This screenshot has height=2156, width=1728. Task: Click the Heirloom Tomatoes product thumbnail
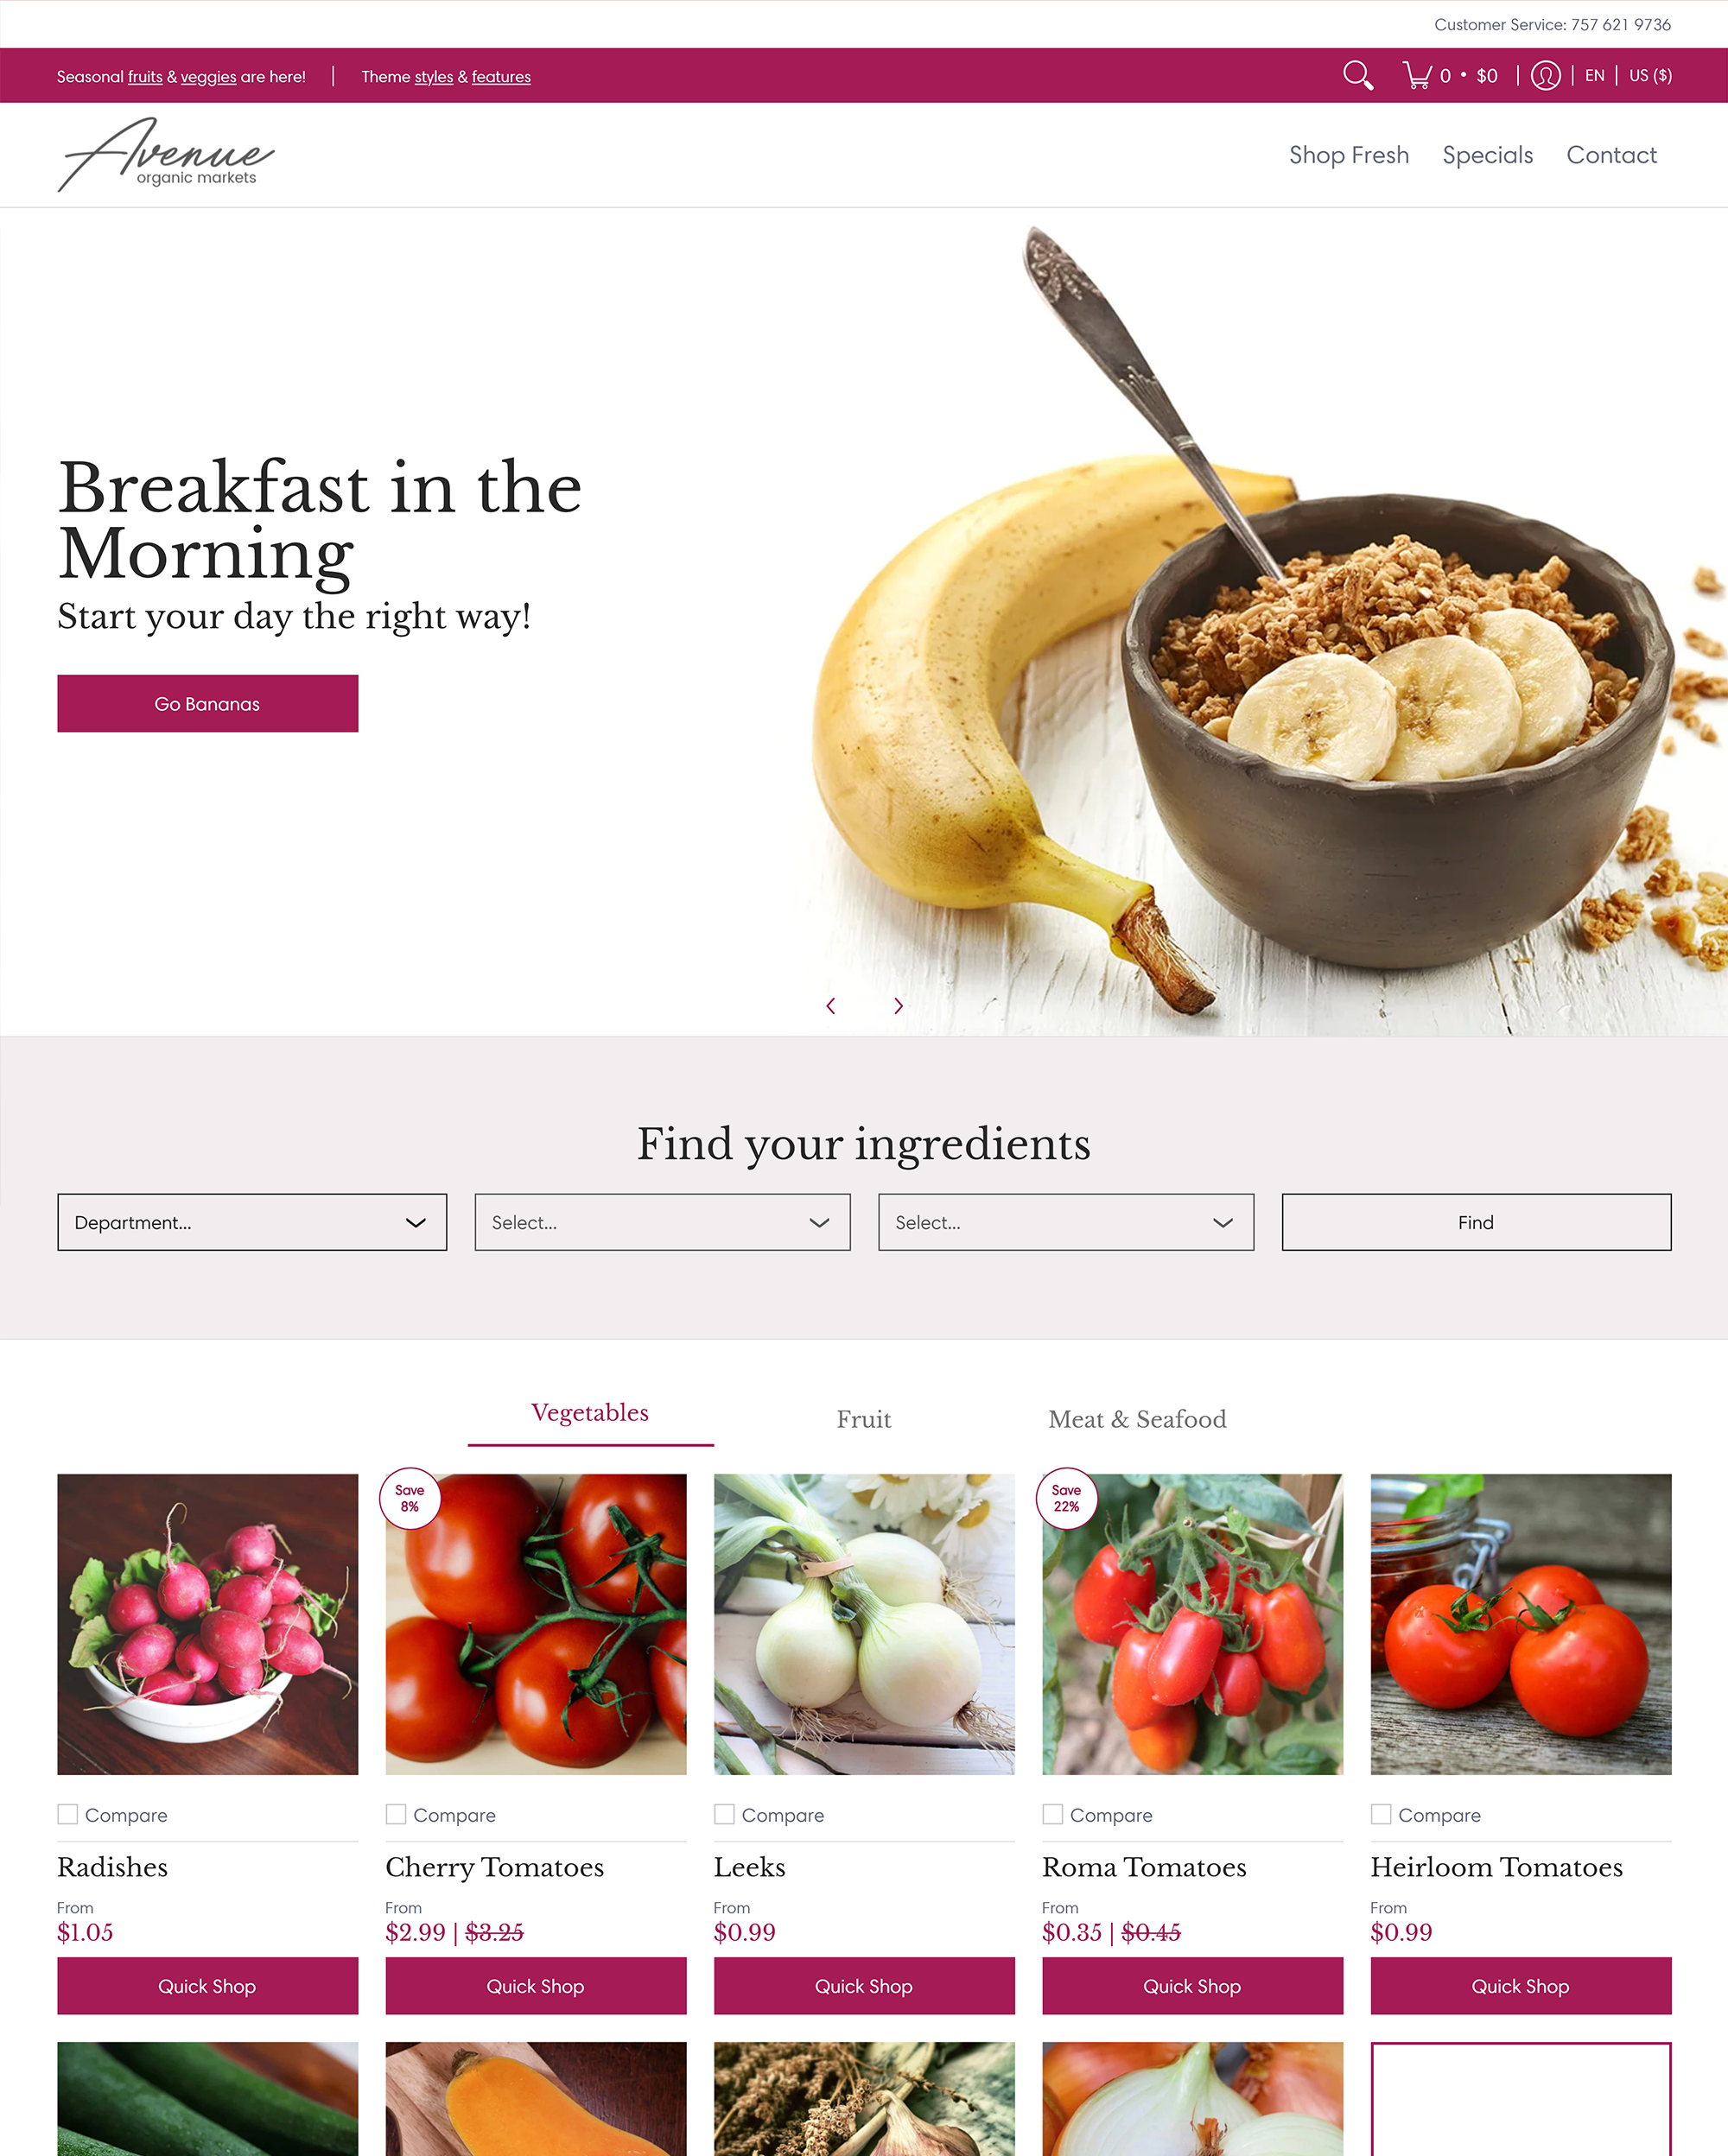point(1520,1624)
